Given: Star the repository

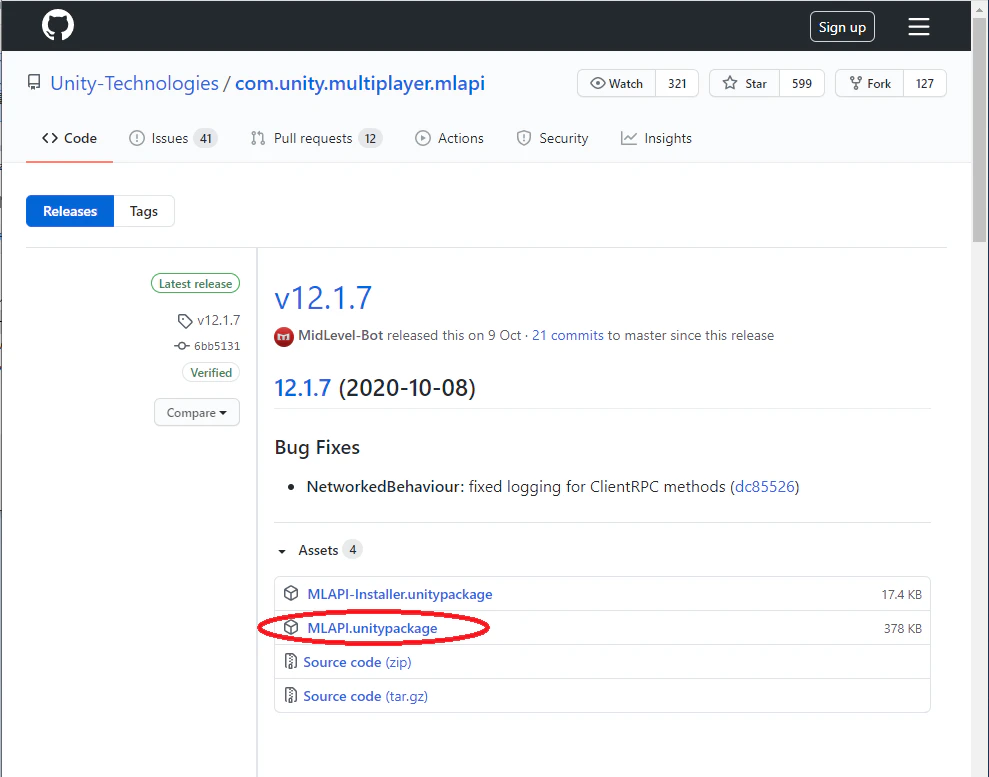Looking at the screenshot, I should coord(744,83).
